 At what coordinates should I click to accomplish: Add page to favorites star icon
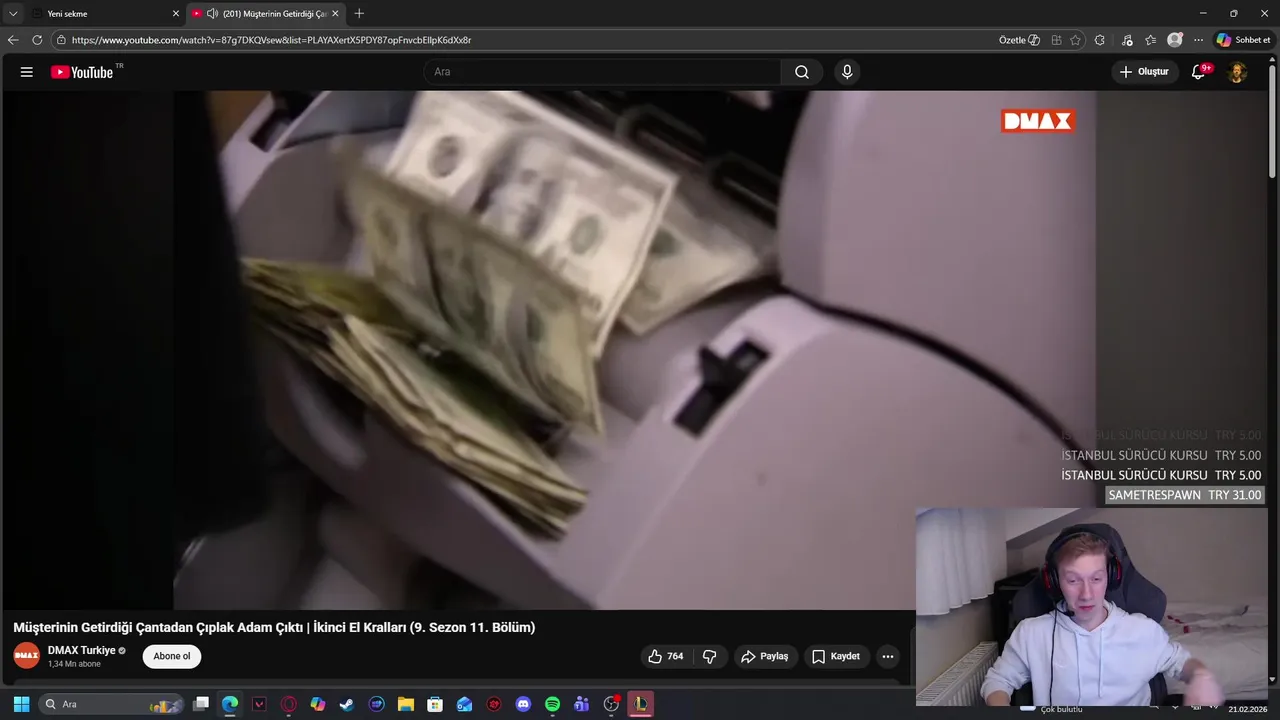(1076, 40)
